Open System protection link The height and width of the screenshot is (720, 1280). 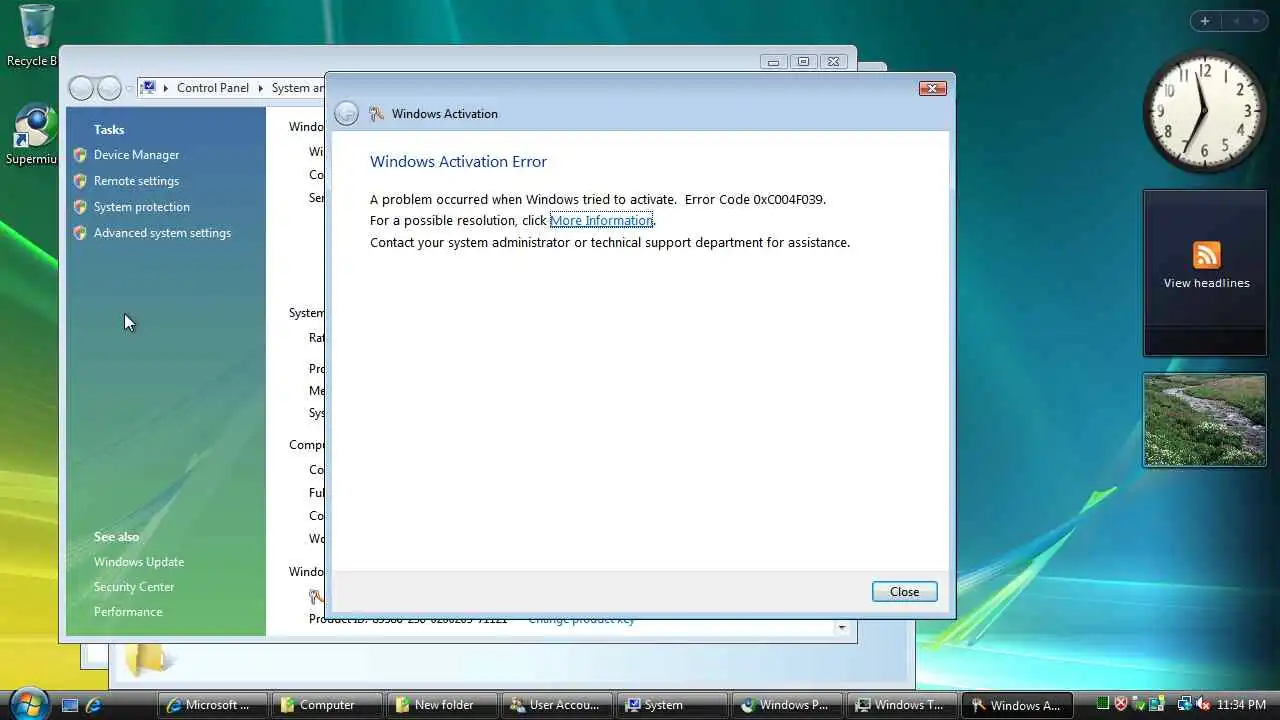[x=141, y=207]
